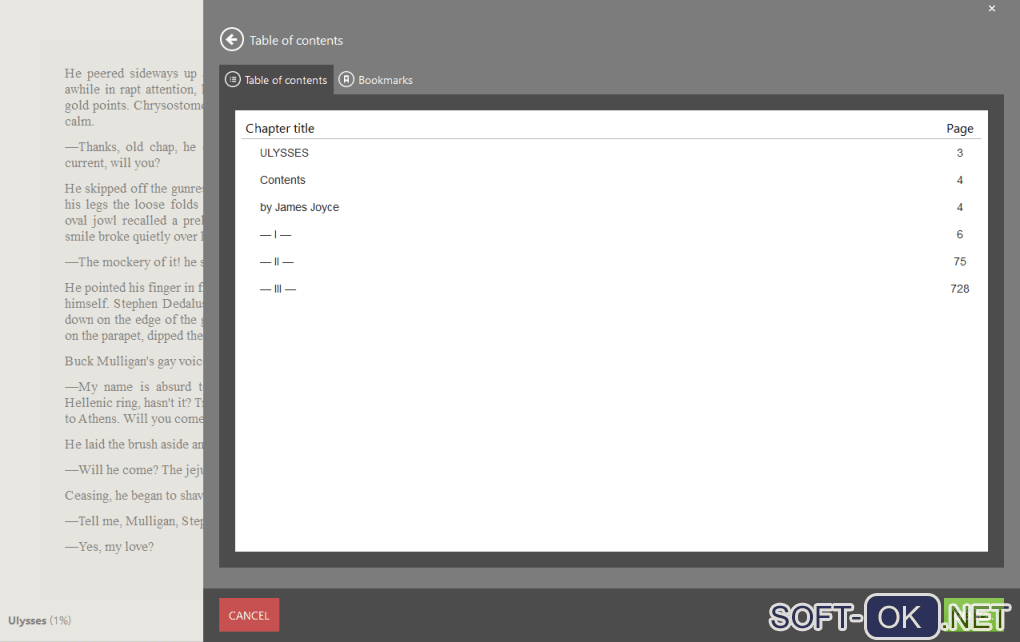1020x642 pixels.
Task: Click the list icon on Table of contents tab
Action: [232, 79]
